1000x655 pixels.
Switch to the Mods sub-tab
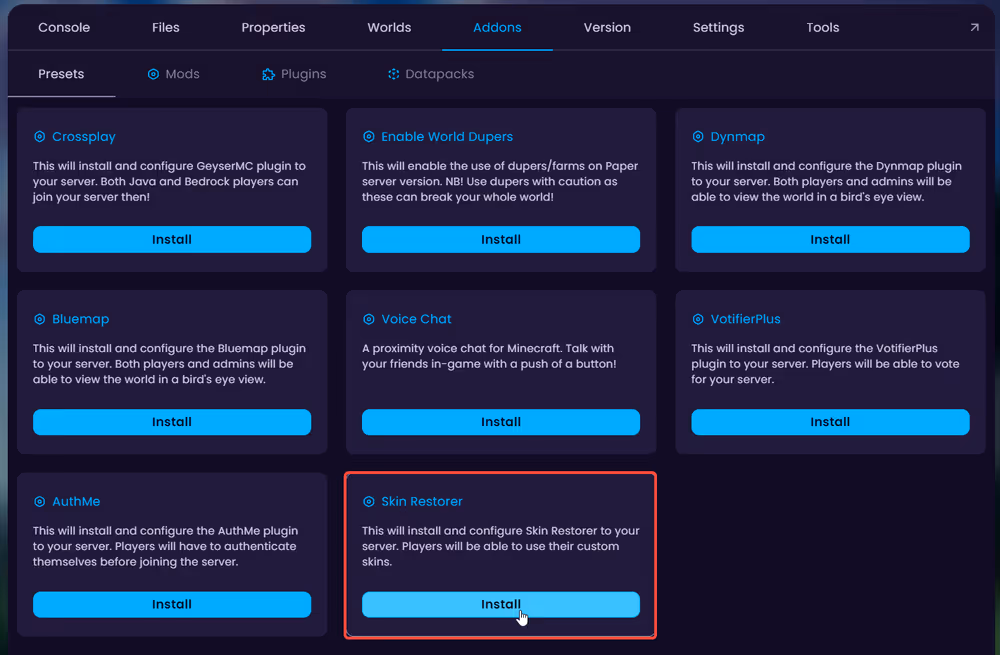pos(173,74)
